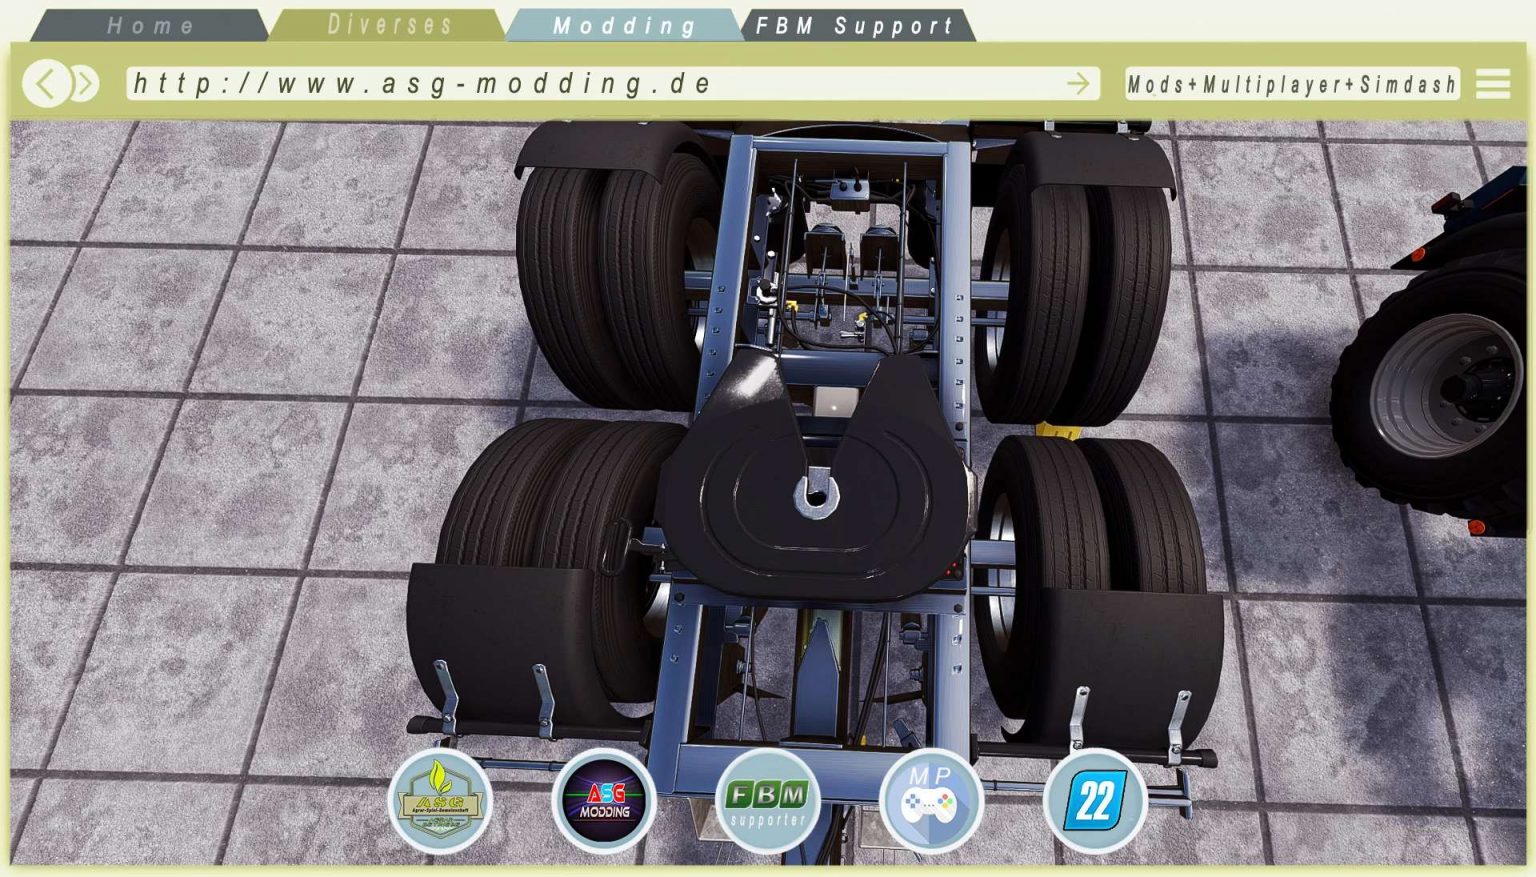Select the ASG Modding logo
The height and width of the screenshot is (877, 1536).
(604, 800)
